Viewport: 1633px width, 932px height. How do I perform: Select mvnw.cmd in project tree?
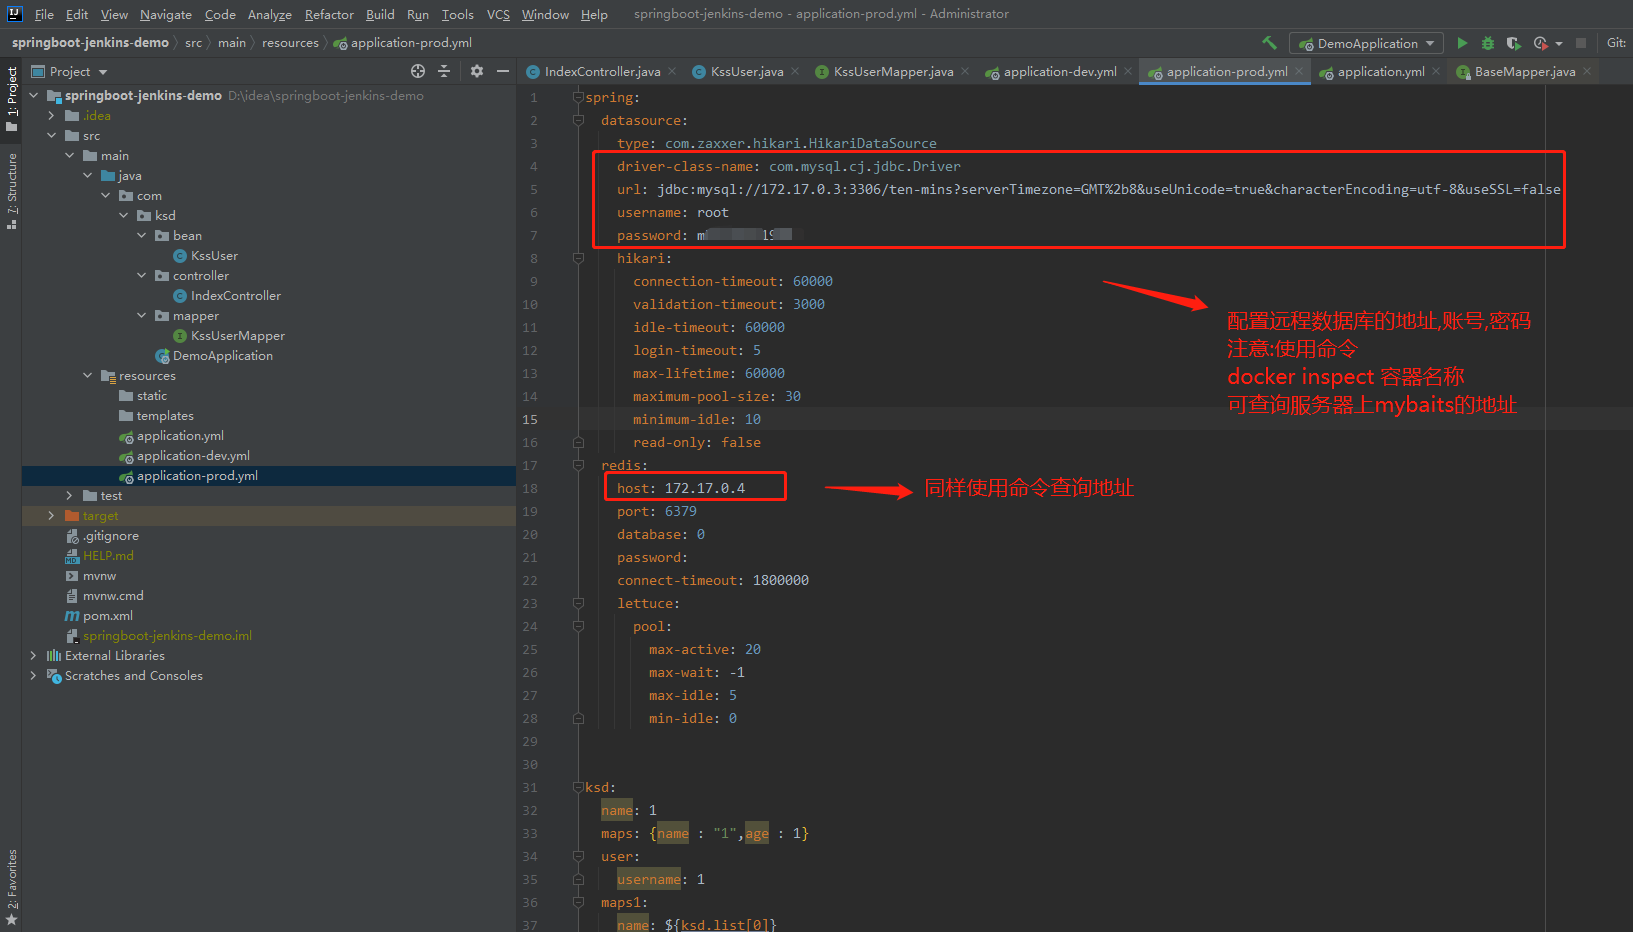(113, 595)
